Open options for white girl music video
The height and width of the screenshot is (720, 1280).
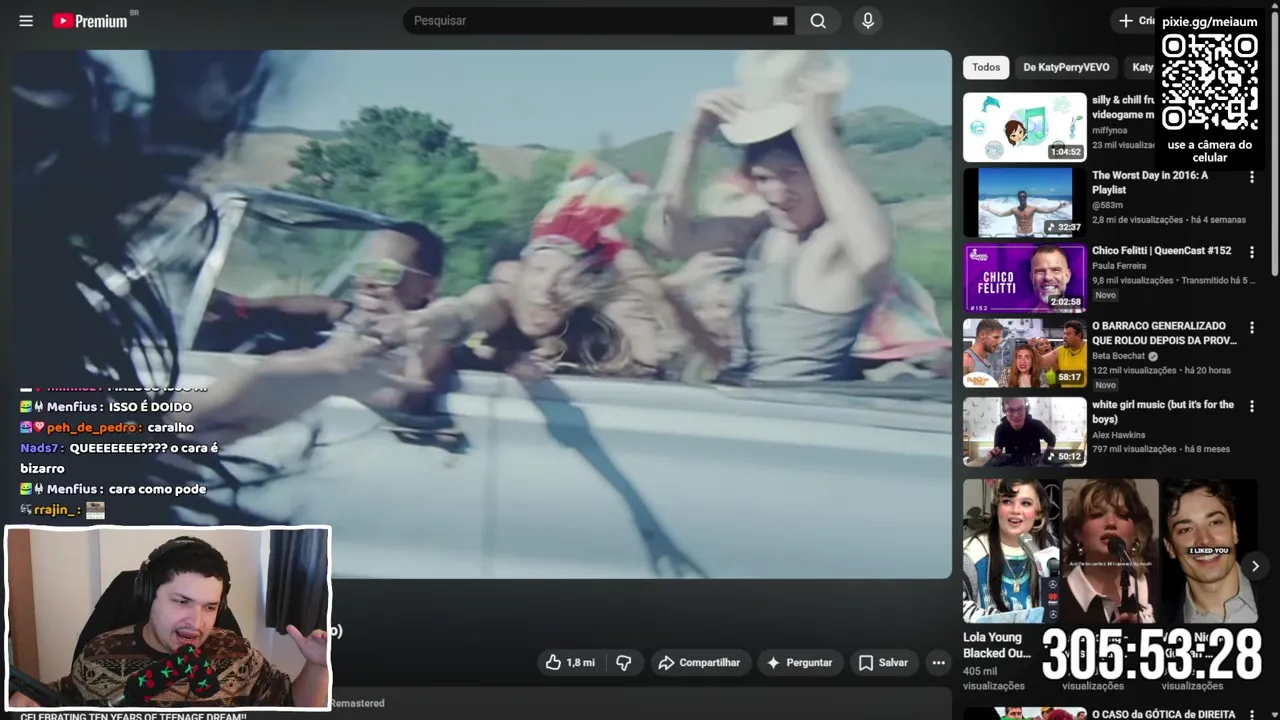pos(1251,406)
